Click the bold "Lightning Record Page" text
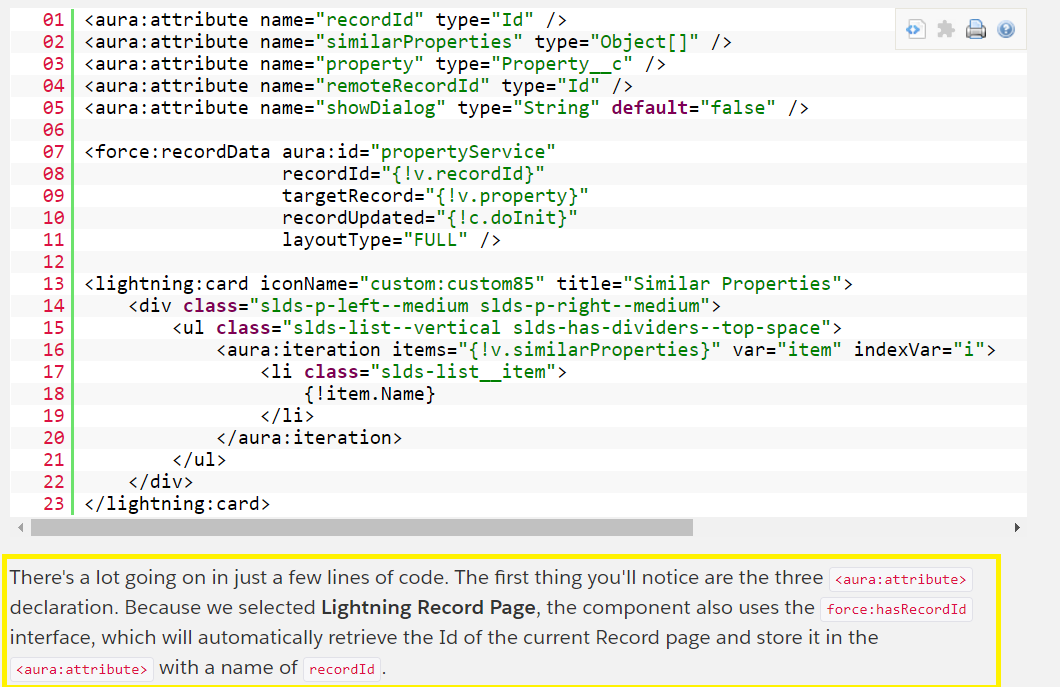 [x=429, y=608]
